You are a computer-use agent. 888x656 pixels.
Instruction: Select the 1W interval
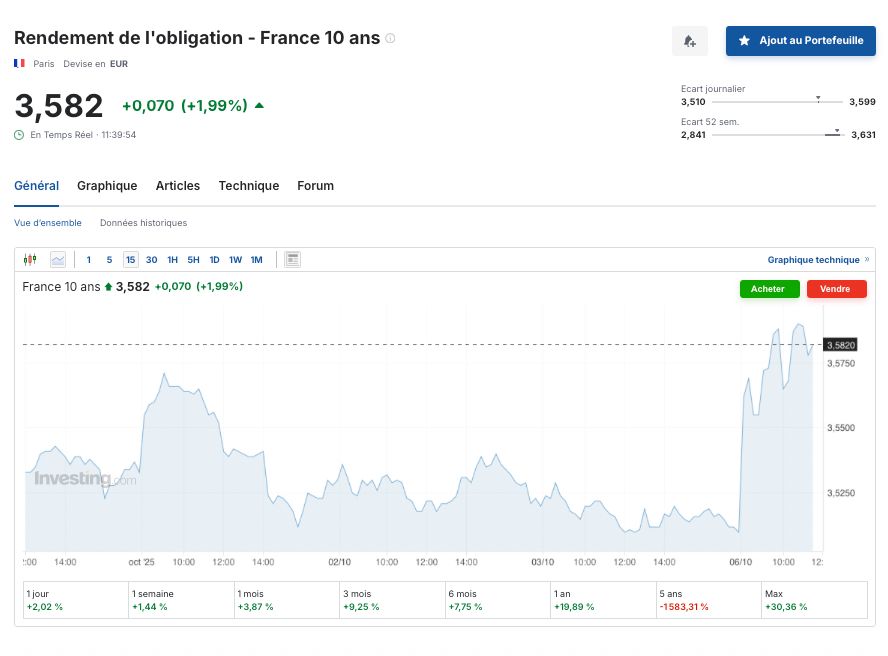[235, 259]
